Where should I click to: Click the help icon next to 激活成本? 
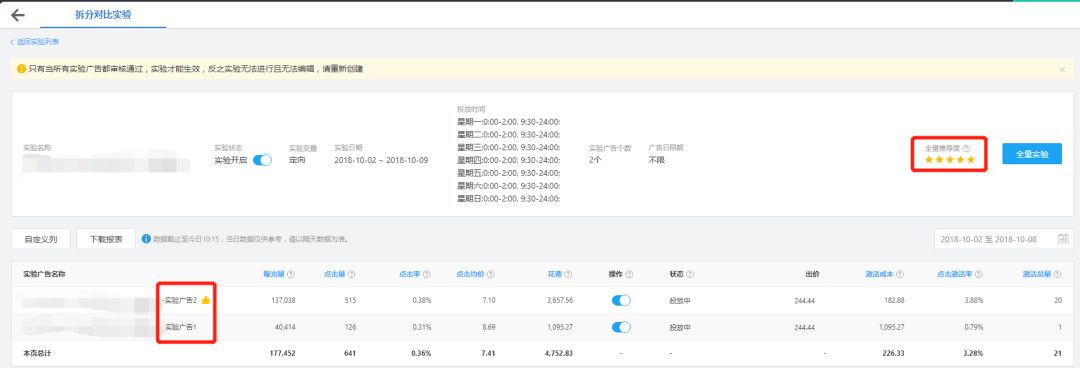(x=900, y=274)
